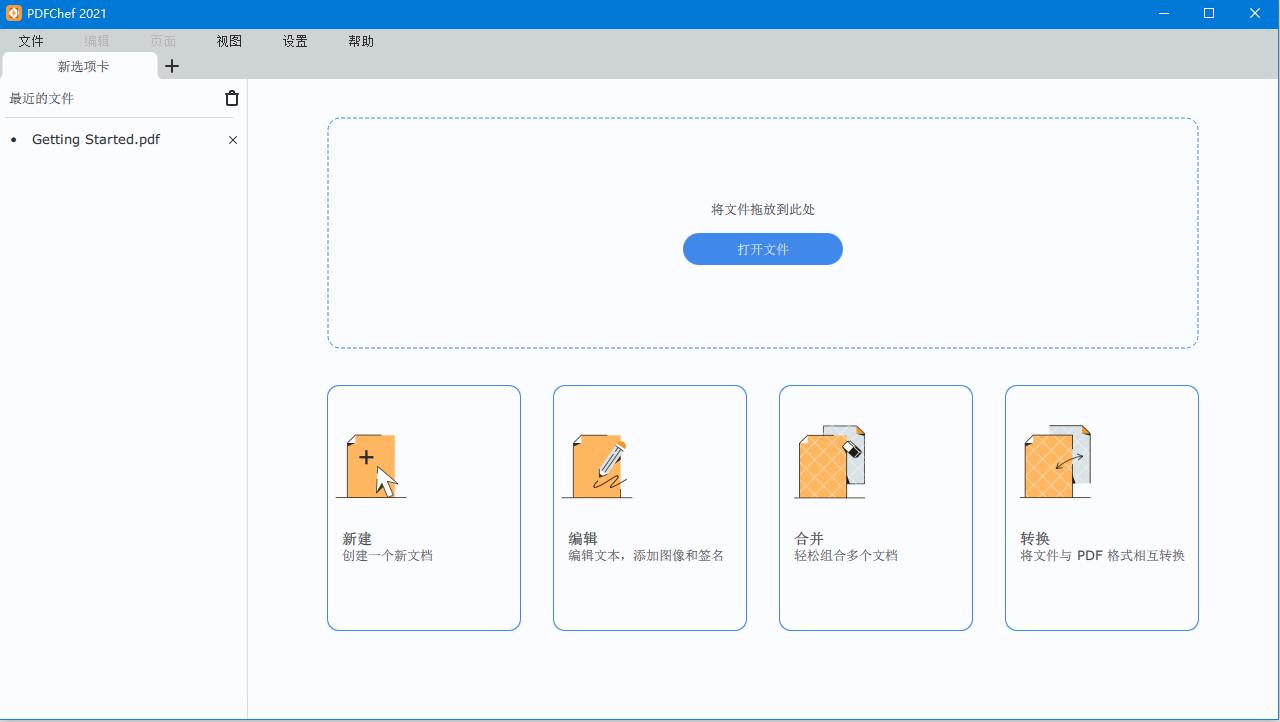Click the 页面 item in the menu bar

[x=163, y=41]
